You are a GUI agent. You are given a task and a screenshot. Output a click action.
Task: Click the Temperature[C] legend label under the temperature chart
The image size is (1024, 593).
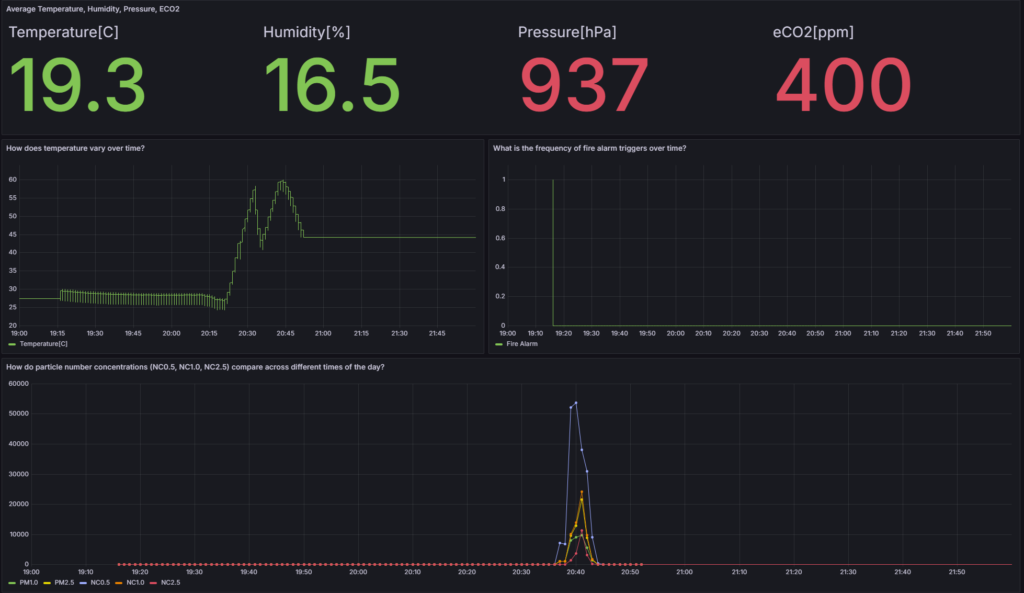44,344
